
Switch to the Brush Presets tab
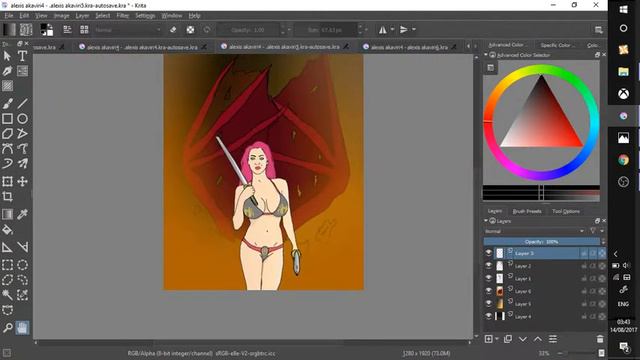click(x=527, y=211)
